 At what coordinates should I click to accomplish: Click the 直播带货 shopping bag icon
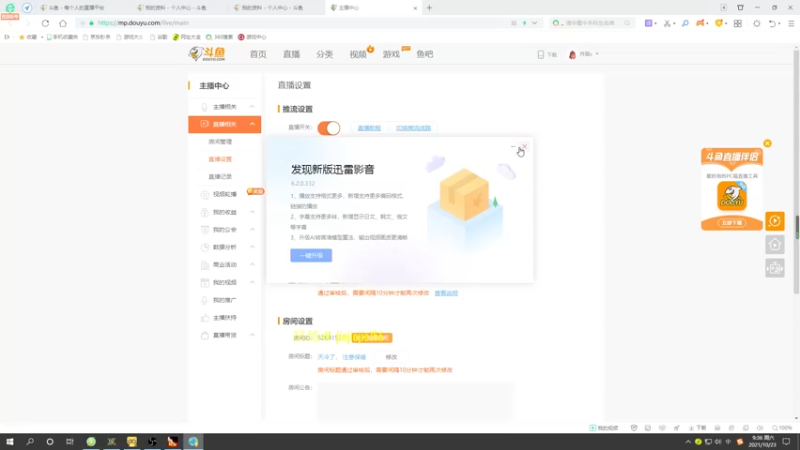[x=205, y=335]
